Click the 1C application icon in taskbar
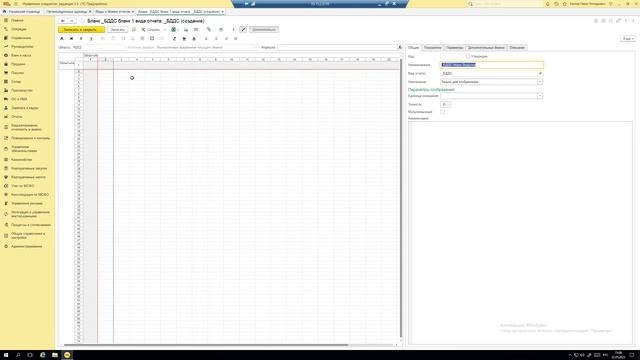 (x=67, y=355)
